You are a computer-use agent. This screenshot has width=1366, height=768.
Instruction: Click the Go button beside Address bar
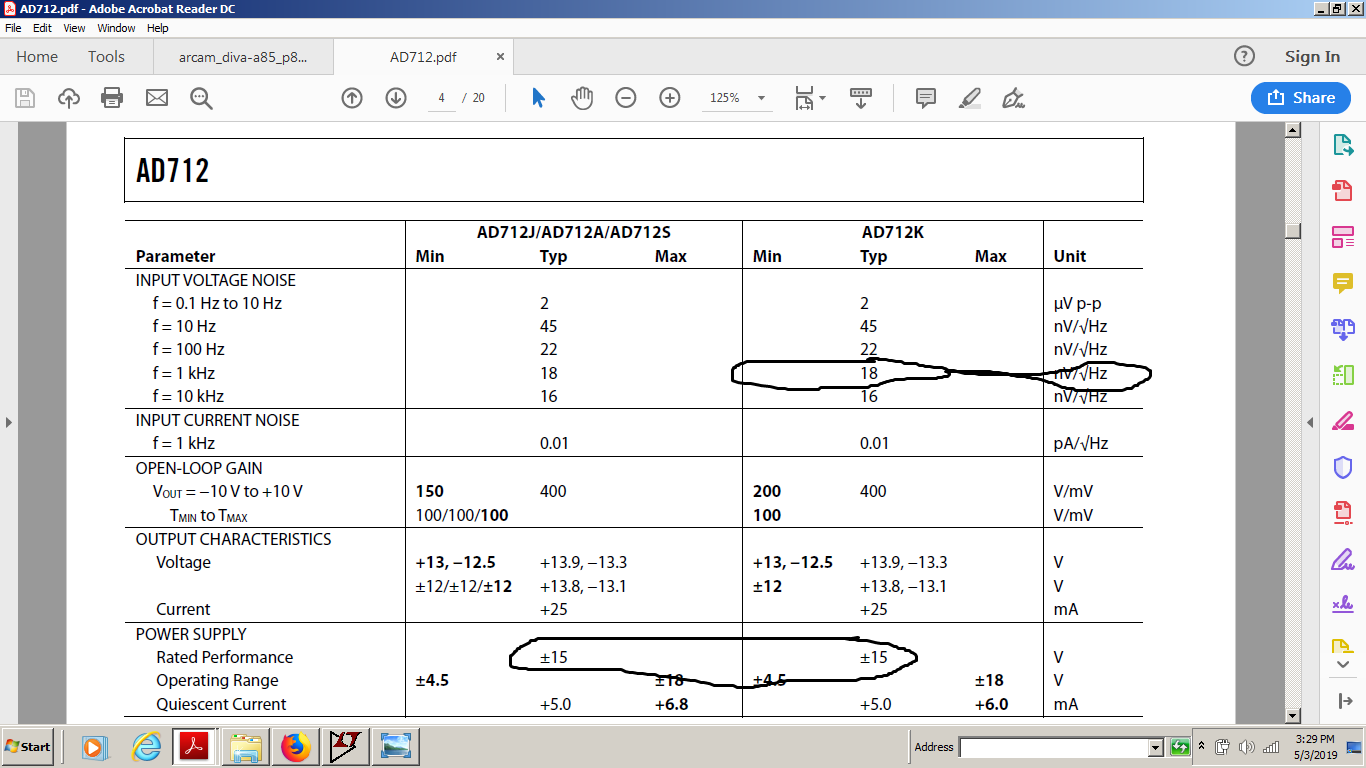point(1180,747)
